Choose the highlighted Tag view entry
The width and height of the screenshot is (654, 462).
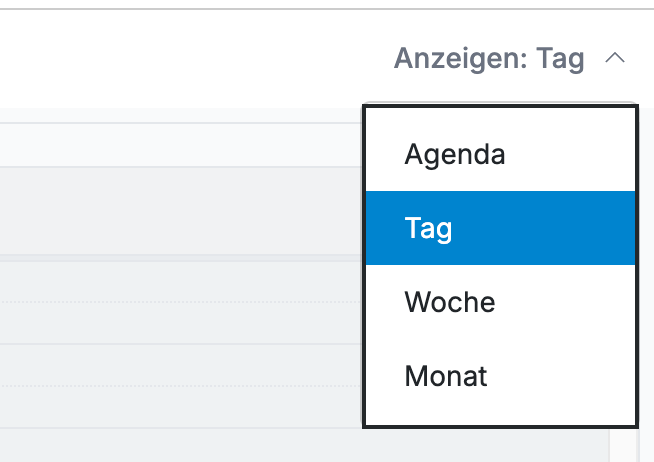[500, 228]
